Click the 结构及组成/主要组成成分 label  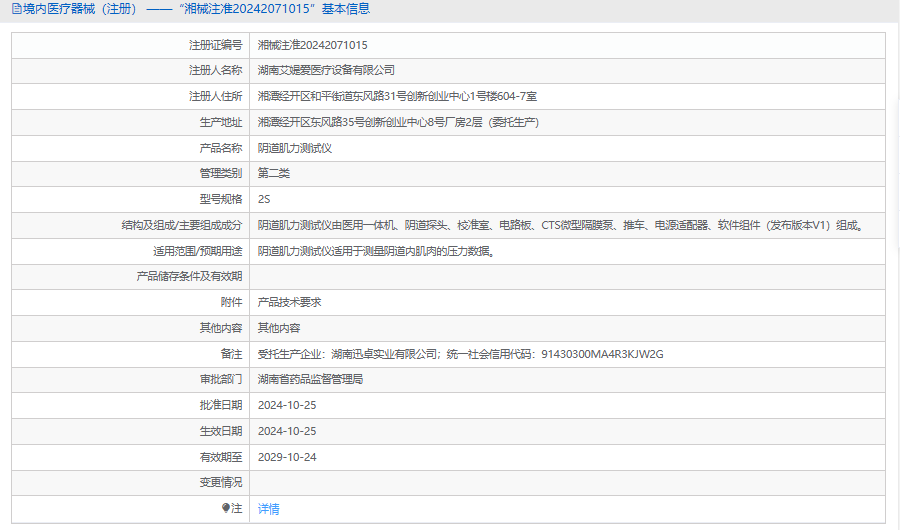pyautogui.click(x=182, y=225)
